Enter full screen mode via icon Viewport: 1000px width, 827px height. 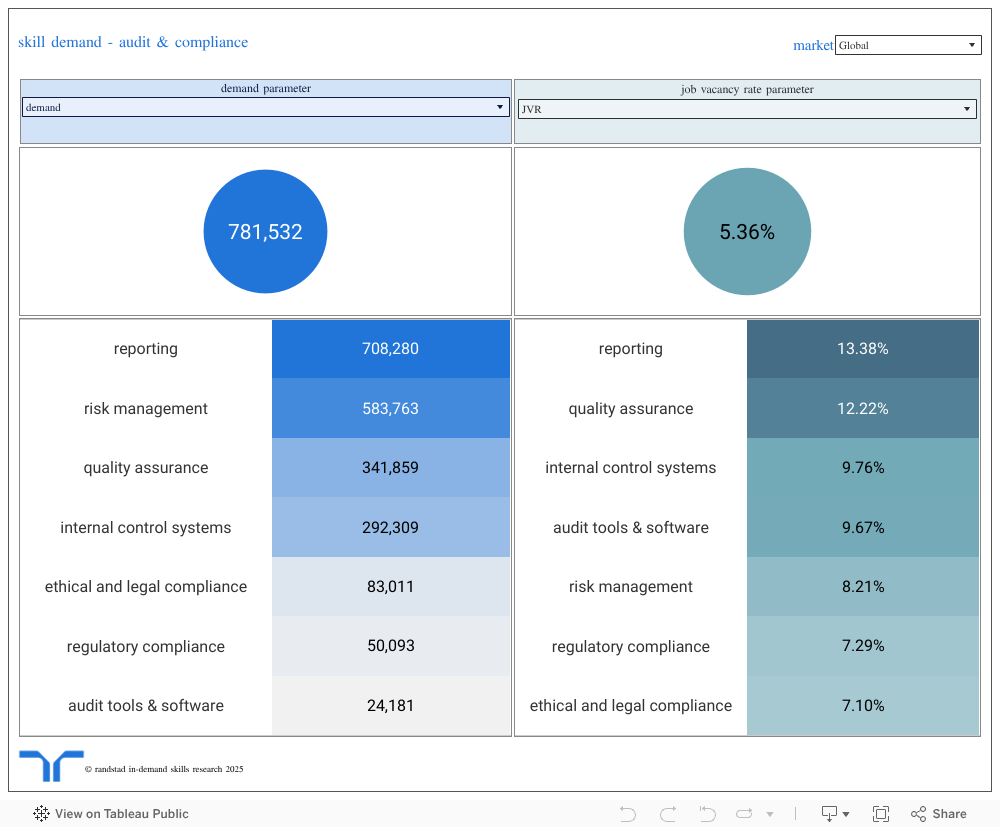881,814
